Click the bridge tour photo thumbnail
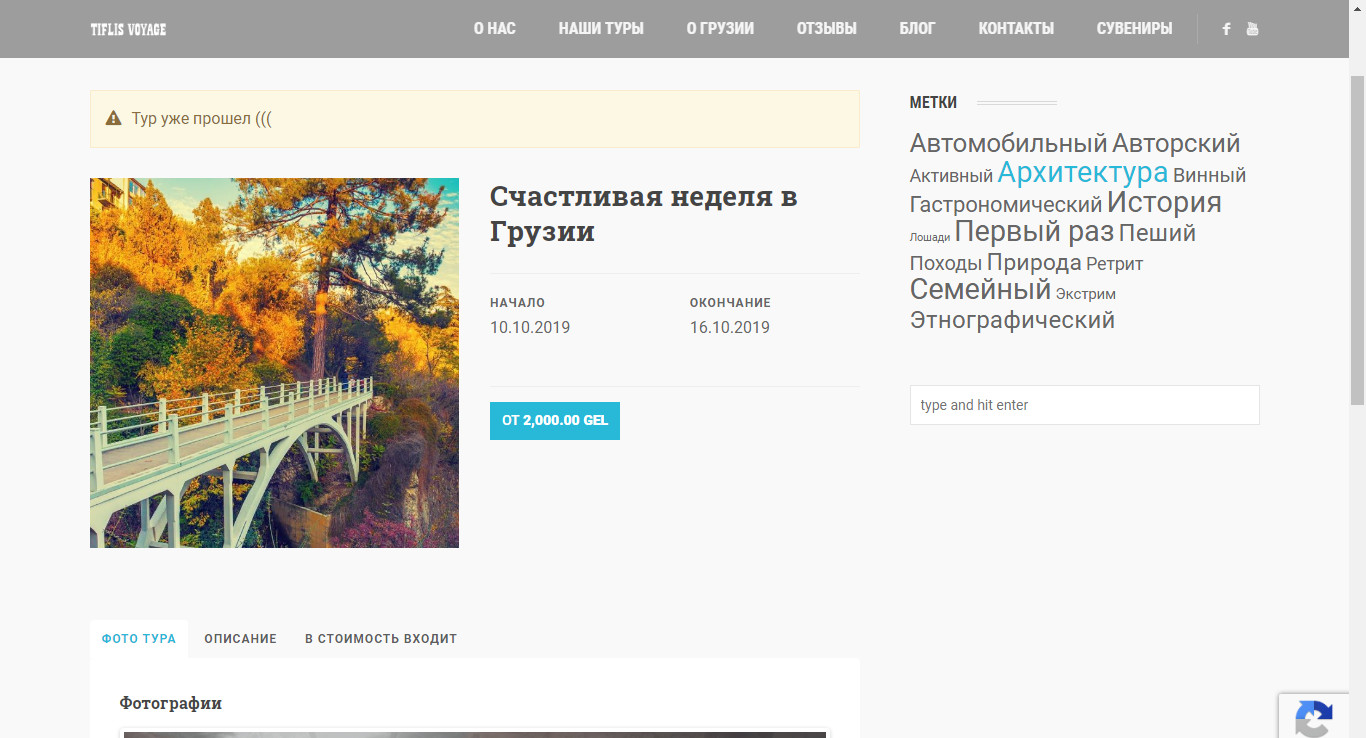The image size is (1366, 738). 274,363
